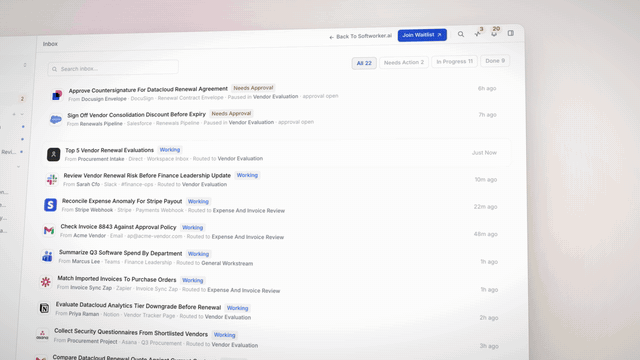
Task: Select sidebar item 'Revi...'
Action: pyautogui.click(x=9, y=152)
